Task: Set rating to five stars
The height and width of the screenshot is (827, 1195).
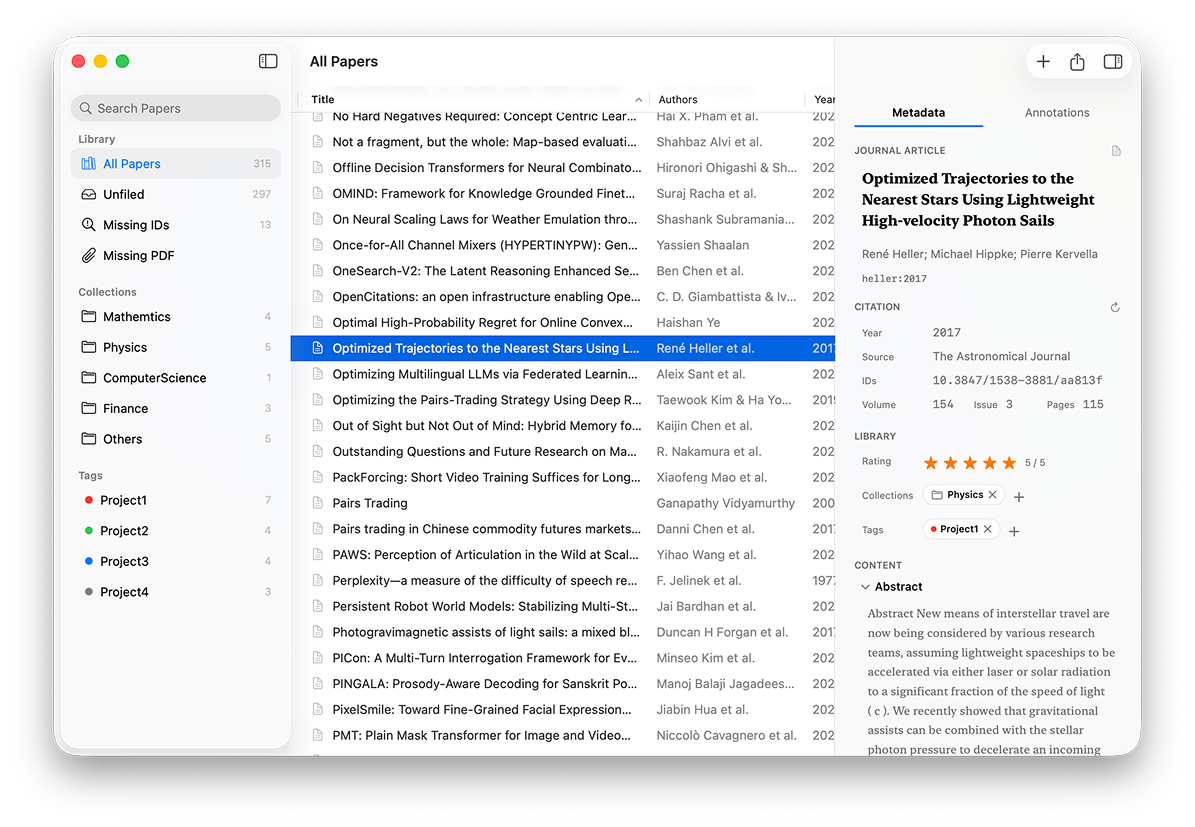Action: coord(1009,463)
